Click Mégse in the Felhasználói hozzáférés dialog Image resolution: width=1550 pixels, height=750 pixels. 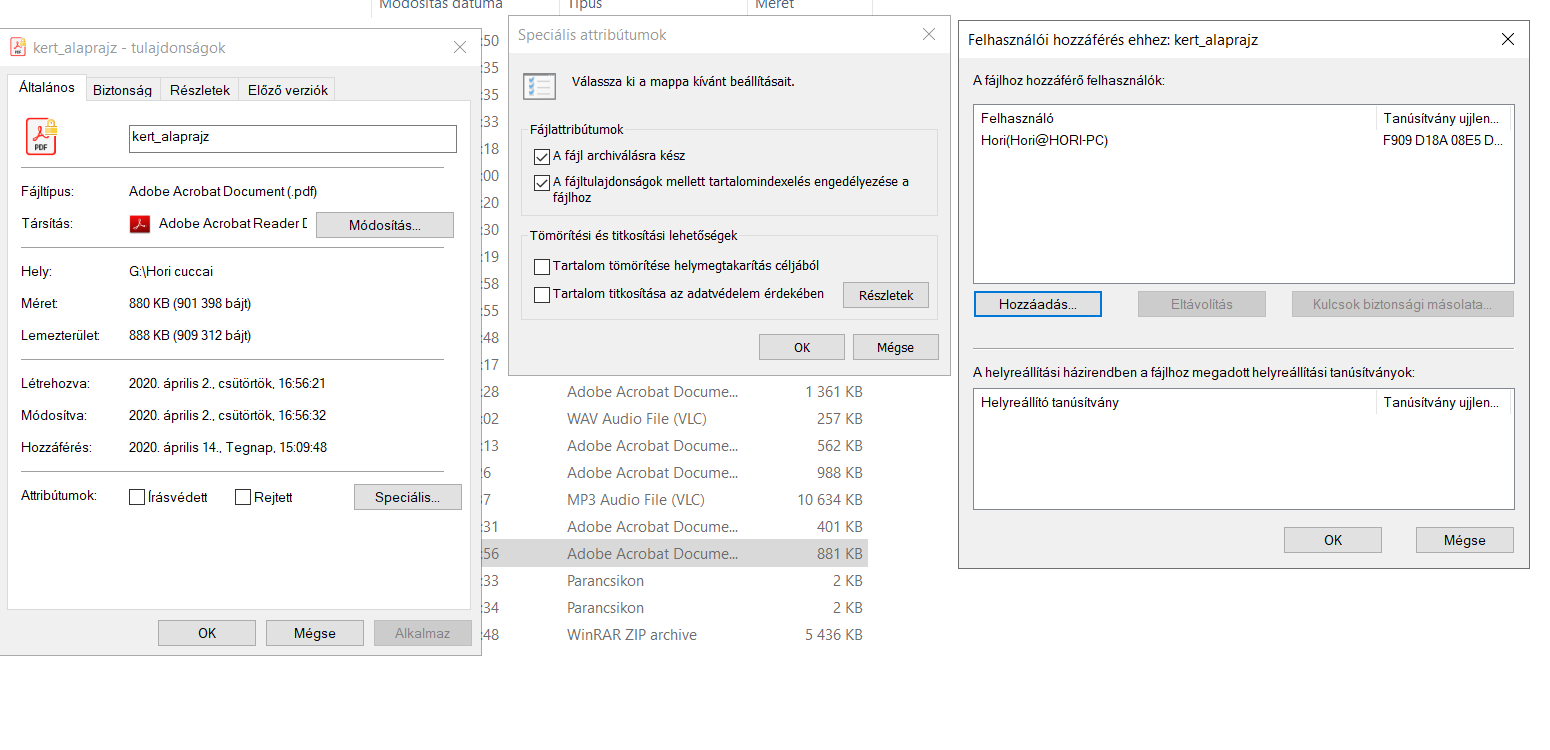click(x=1465, y=540)
